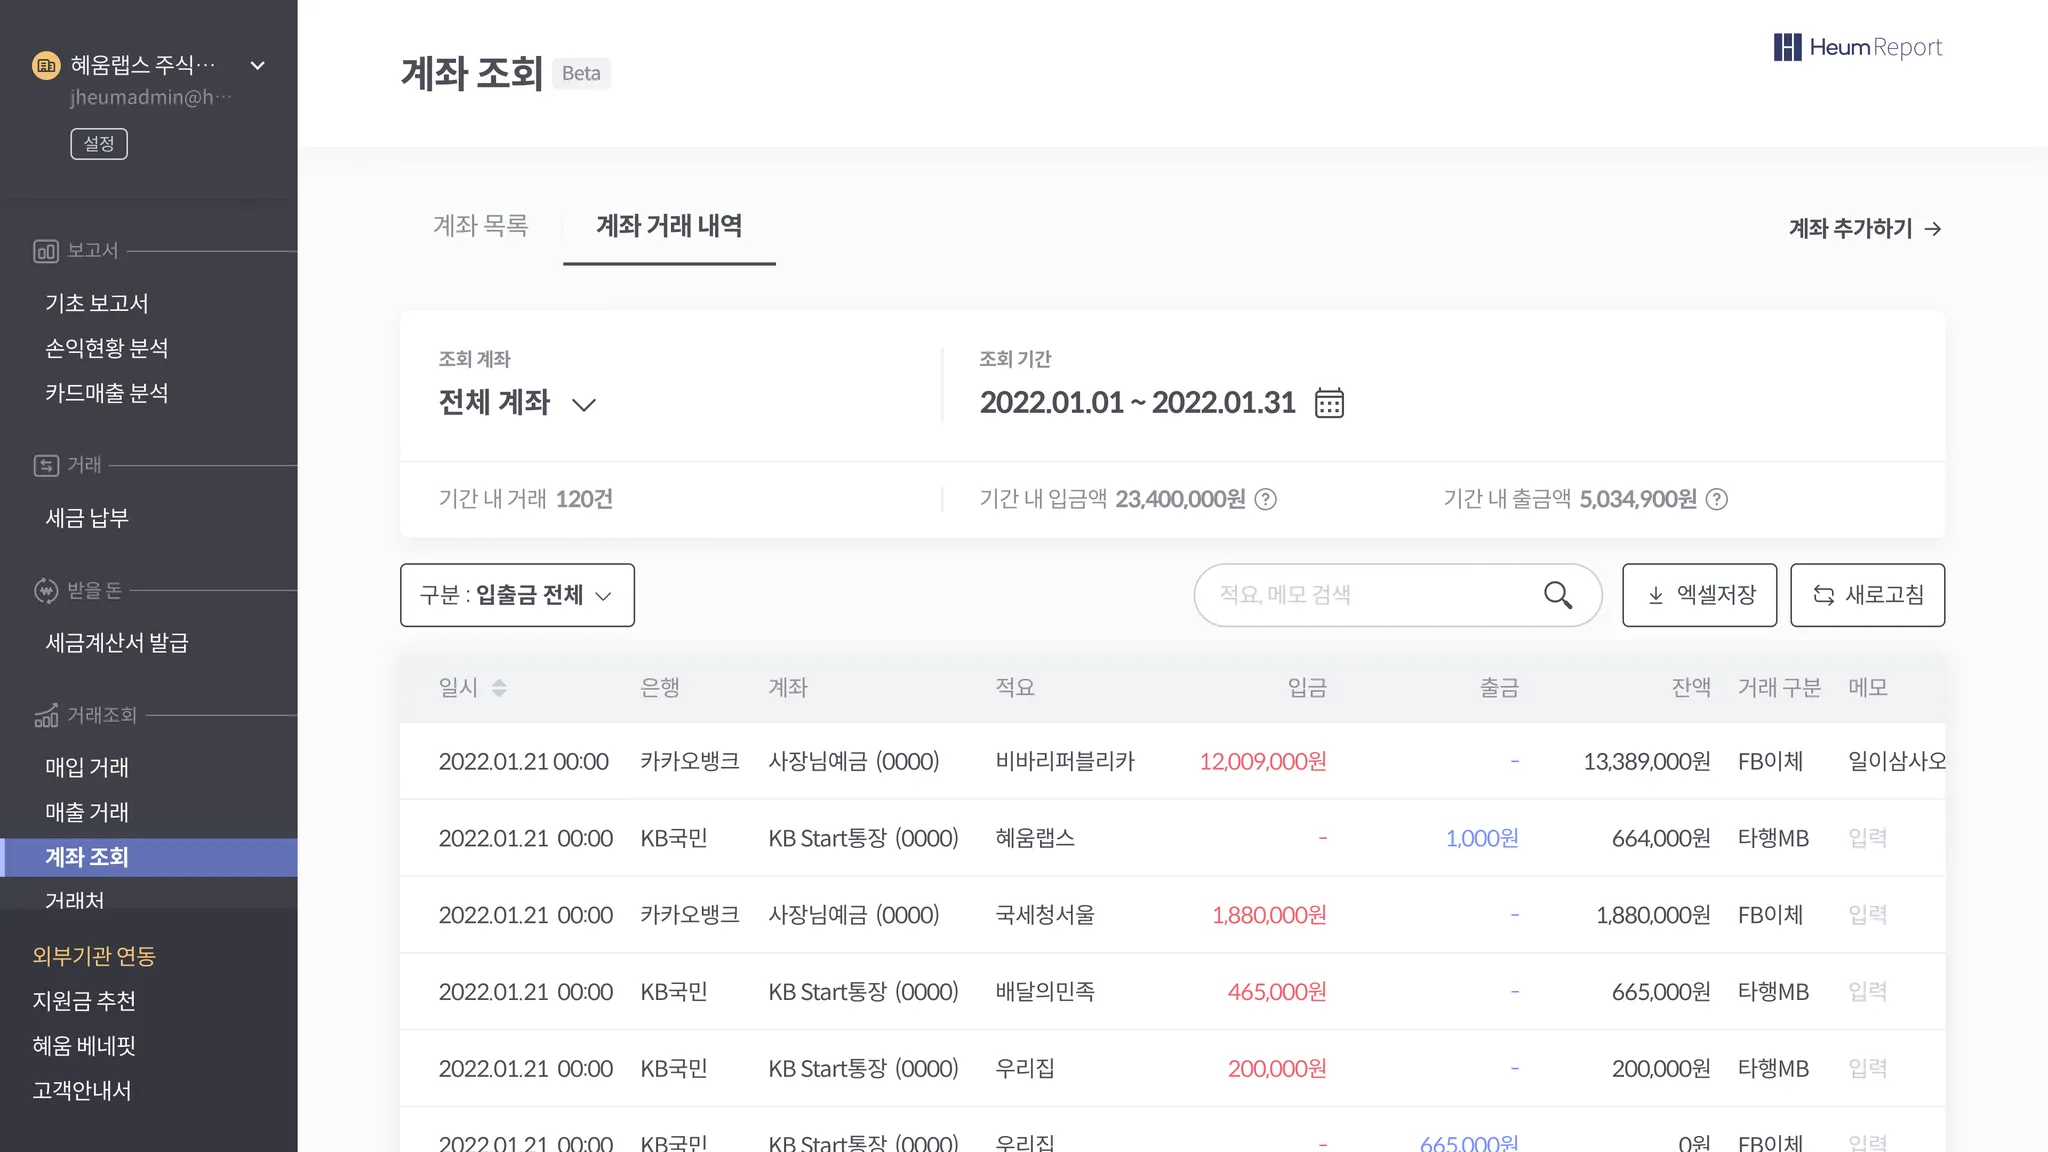Click the 설정 settings button

pos(99,144)
